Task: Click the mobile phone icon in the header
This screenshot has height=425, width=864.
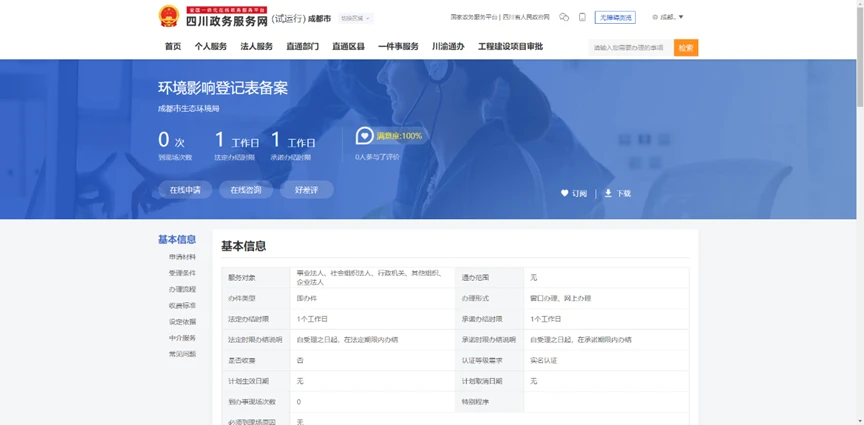Action: 582,17
